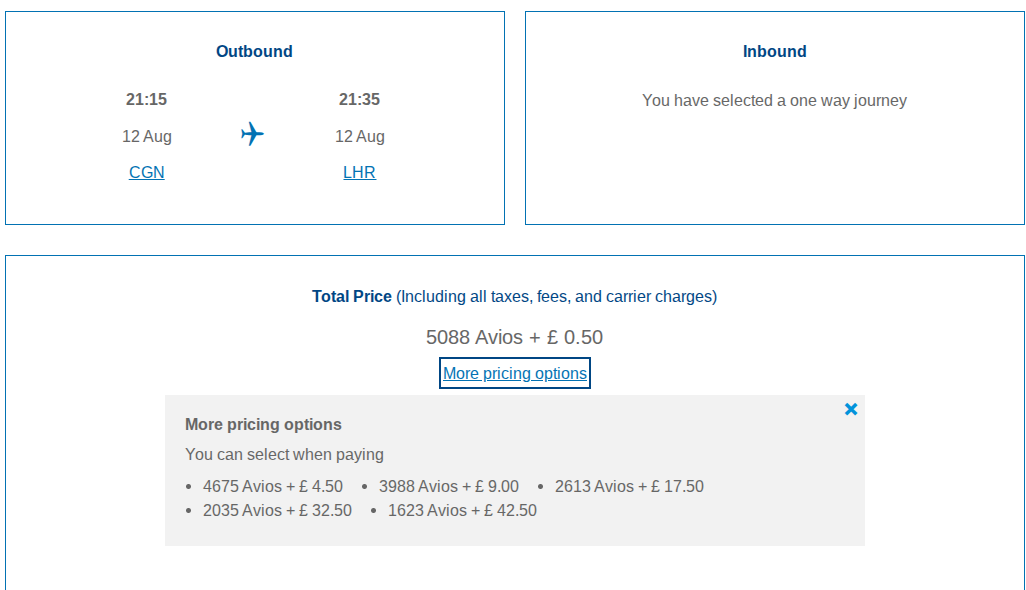Click the 'You can select when paying' text
This screenshot has height=590, width=1026.
pos(284,454)
